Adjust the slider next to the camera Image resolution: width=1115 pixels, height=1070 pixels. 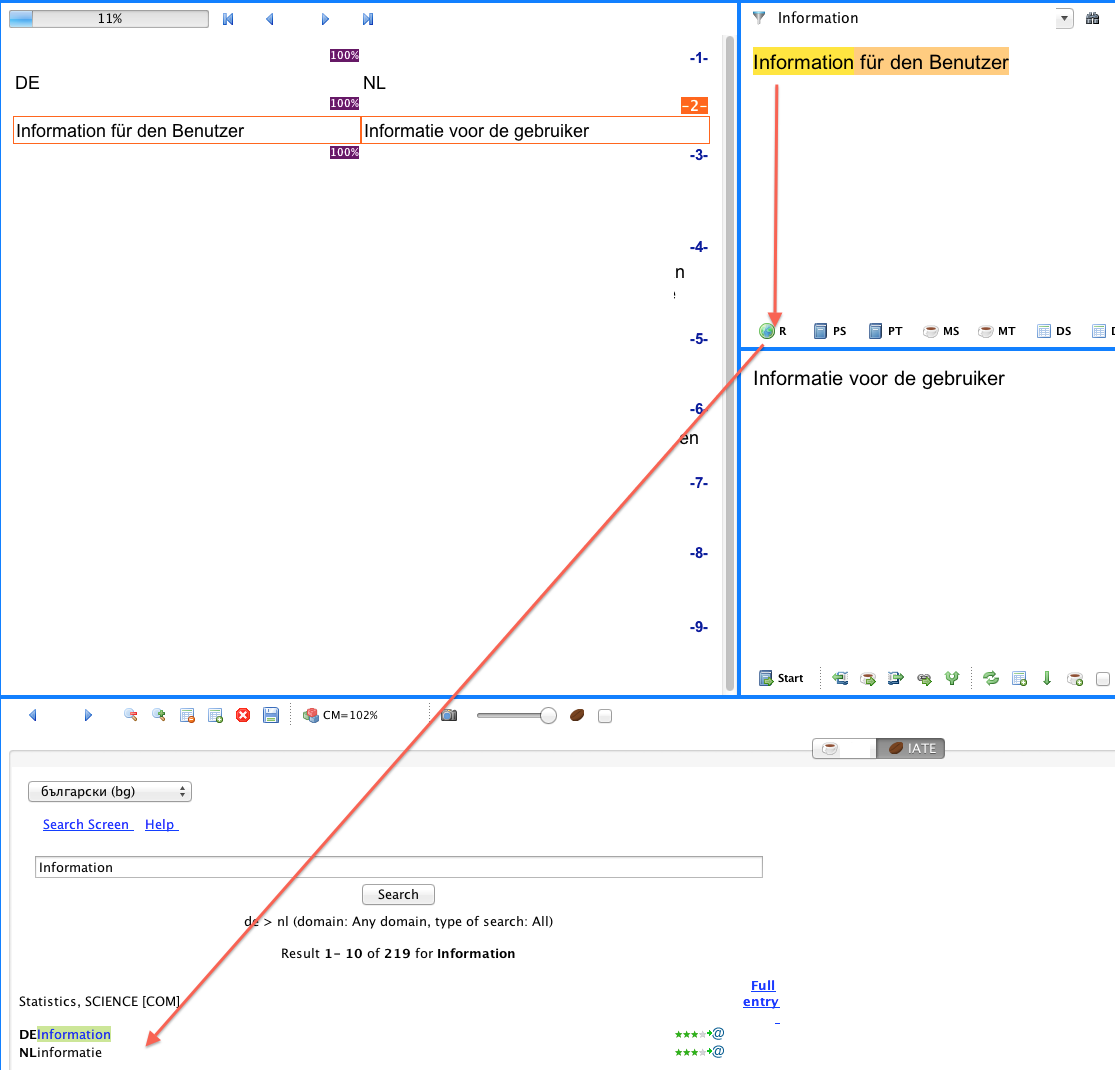click(x=548, y=715)
